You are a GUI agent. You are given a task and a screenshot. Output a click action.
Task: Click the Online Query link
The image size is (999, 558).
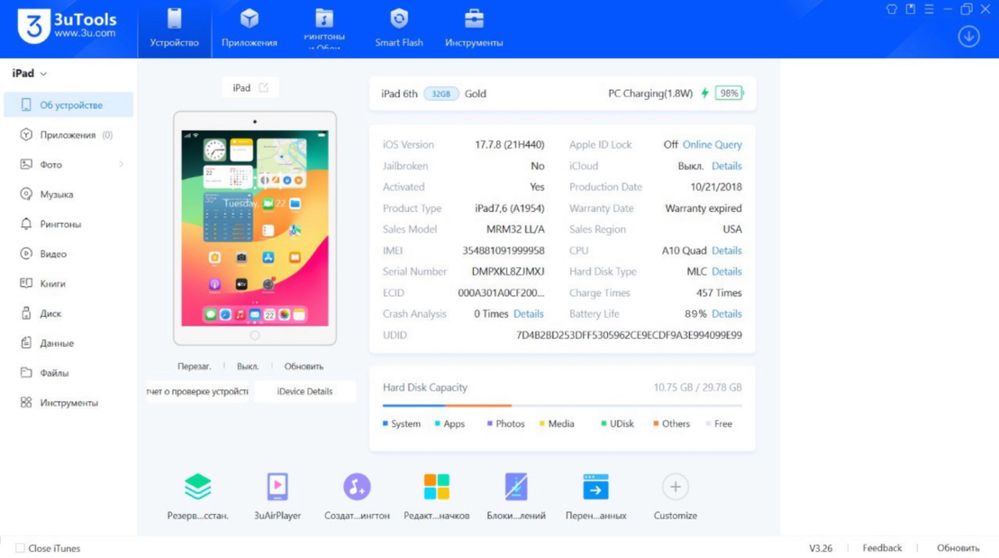click(x=712, y=145)
